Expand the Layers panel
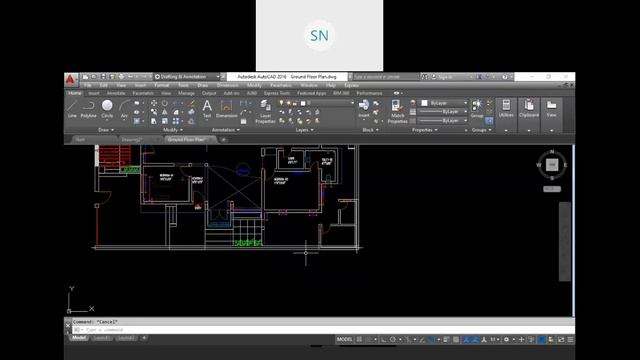This screenshot has height=360, width=640. coord(304,130)
